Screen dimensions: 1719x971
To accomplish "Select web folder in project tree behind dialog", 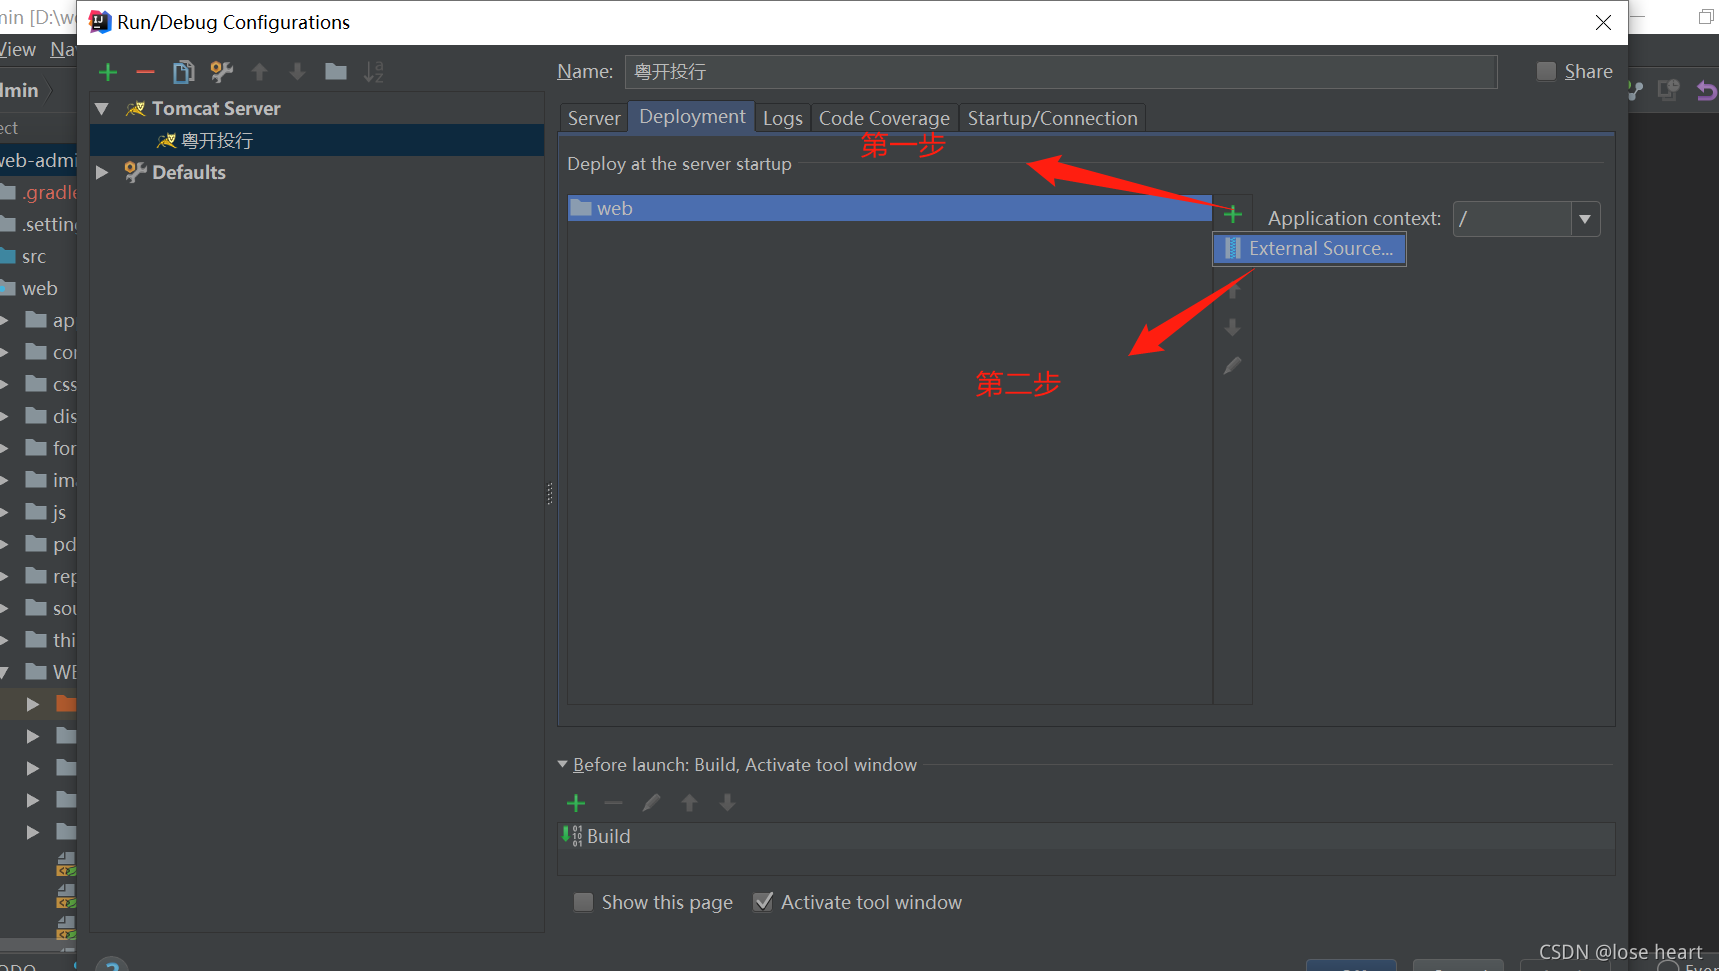I will coord(40,289).
